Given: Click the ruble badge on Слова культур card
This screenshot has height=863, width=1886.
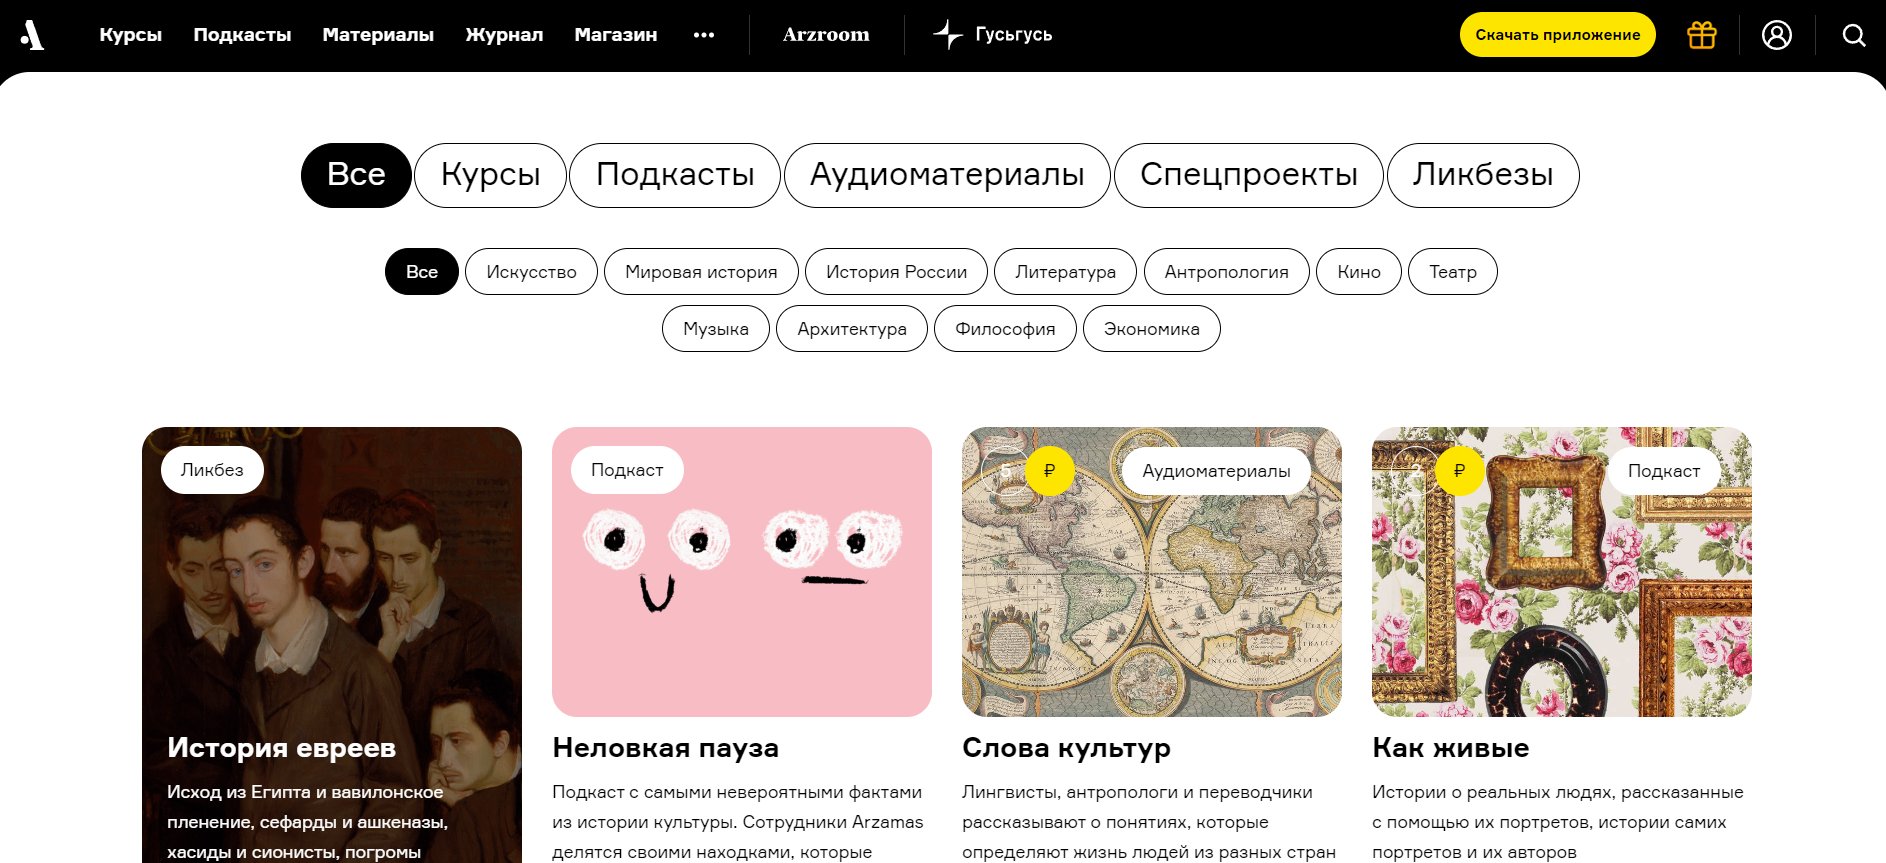Looking at the screenshot, I should coord(1049,470).
